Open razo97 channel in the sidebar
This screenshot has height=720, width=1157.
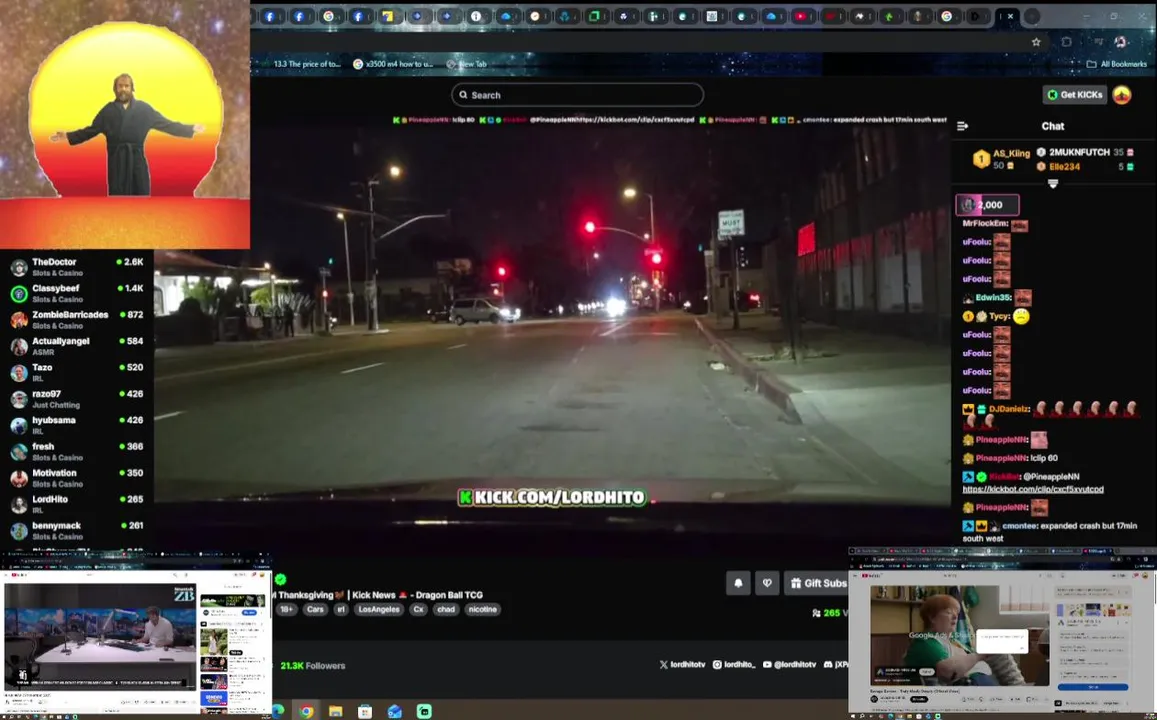(x=77, y=399)
